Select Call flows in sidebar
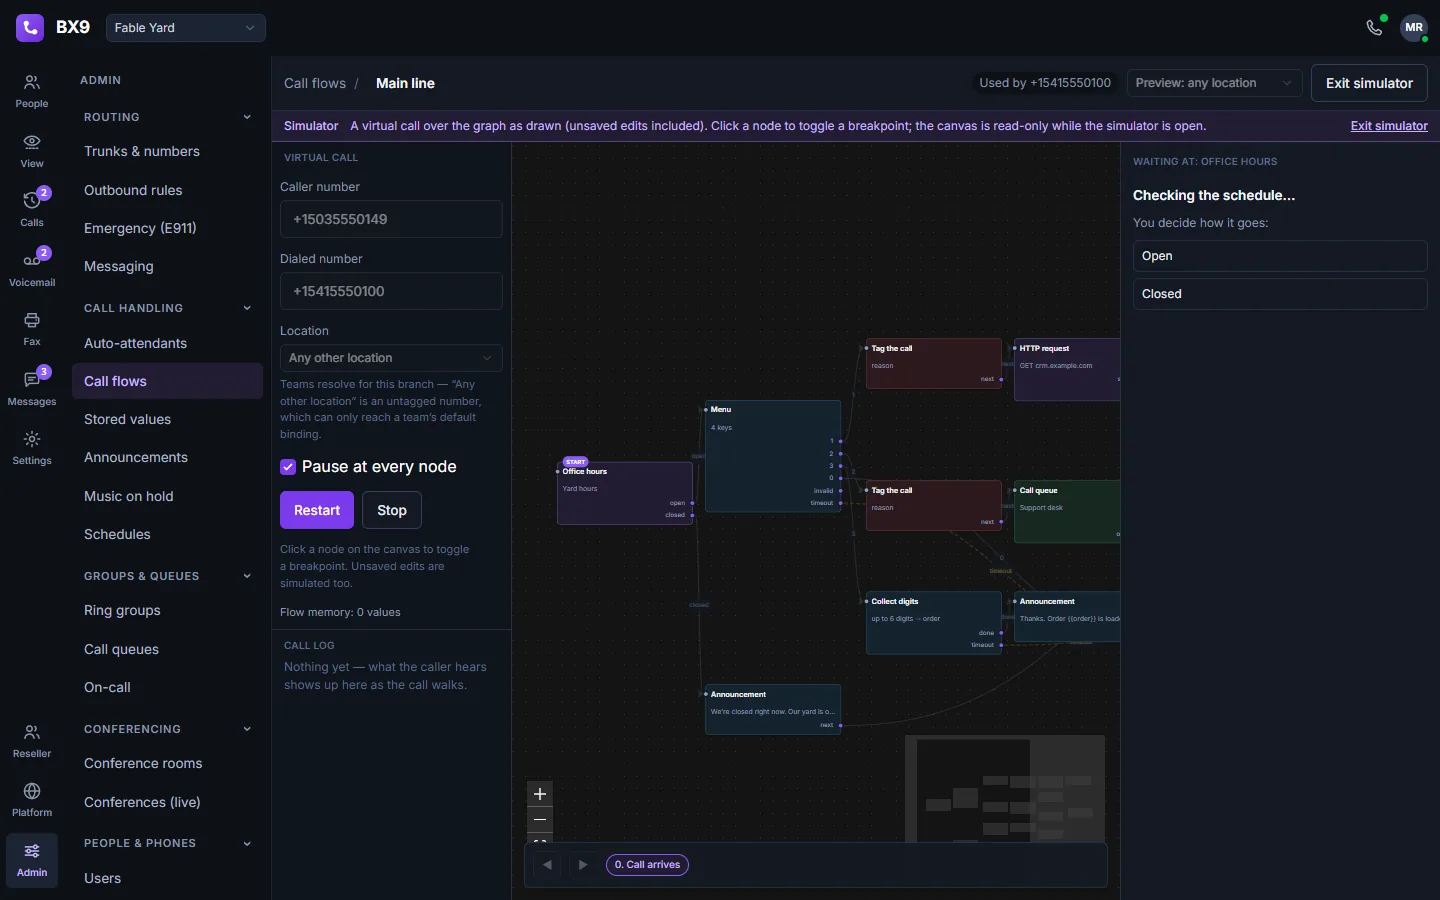Viewport: 1440px width, 900px height. point(167,381)
